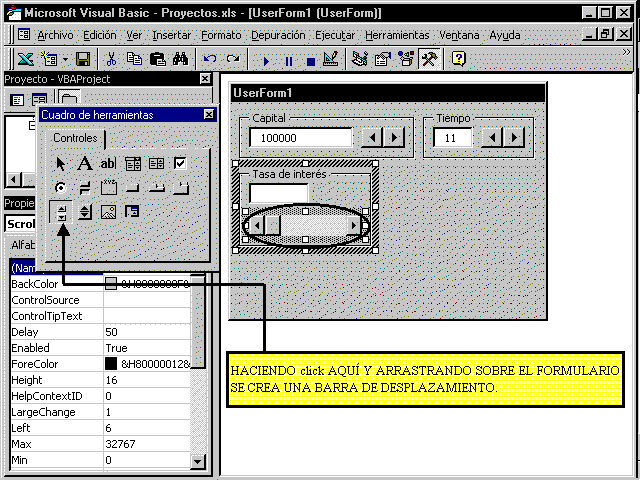Open the Ver menu
This screenshot has height=480, width=640.
134,36
